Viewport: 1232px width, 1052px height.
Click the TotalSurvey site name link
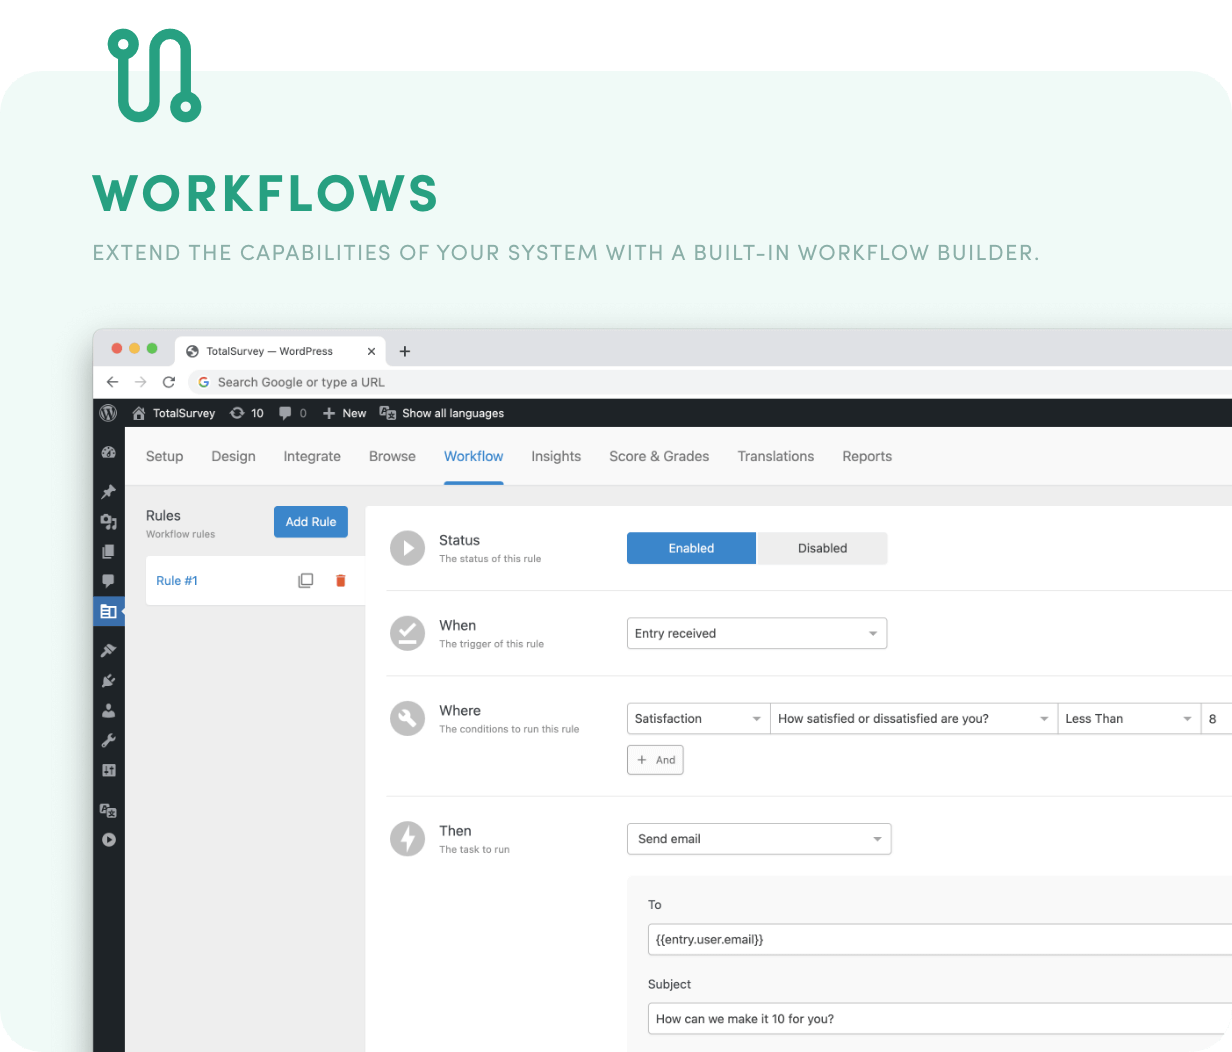point(184,413)
